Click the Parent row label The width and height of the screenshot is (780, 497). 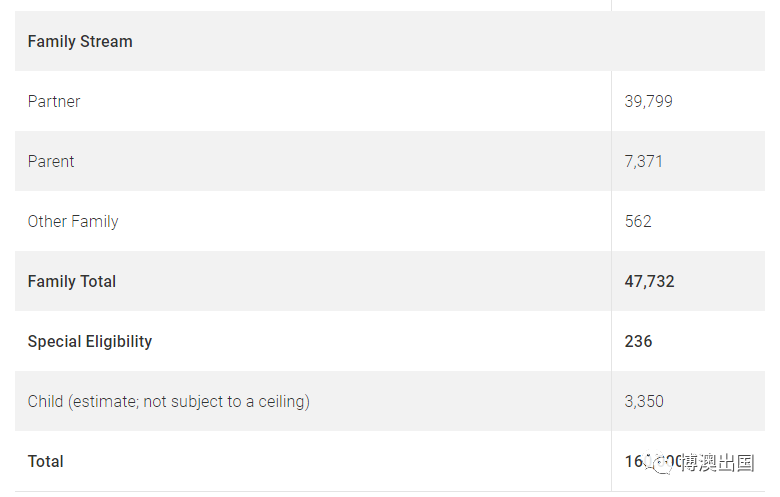51,161
